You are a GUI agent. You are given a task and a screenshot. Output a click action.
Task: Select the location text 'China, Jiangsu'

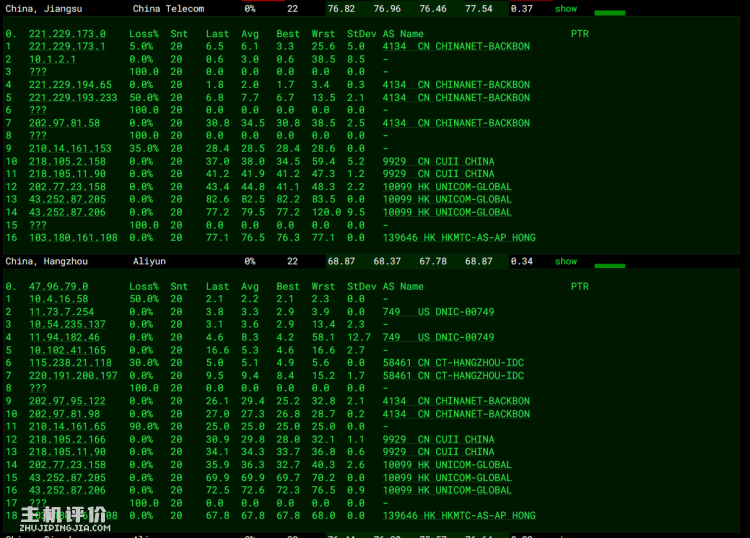coord(44,9)
